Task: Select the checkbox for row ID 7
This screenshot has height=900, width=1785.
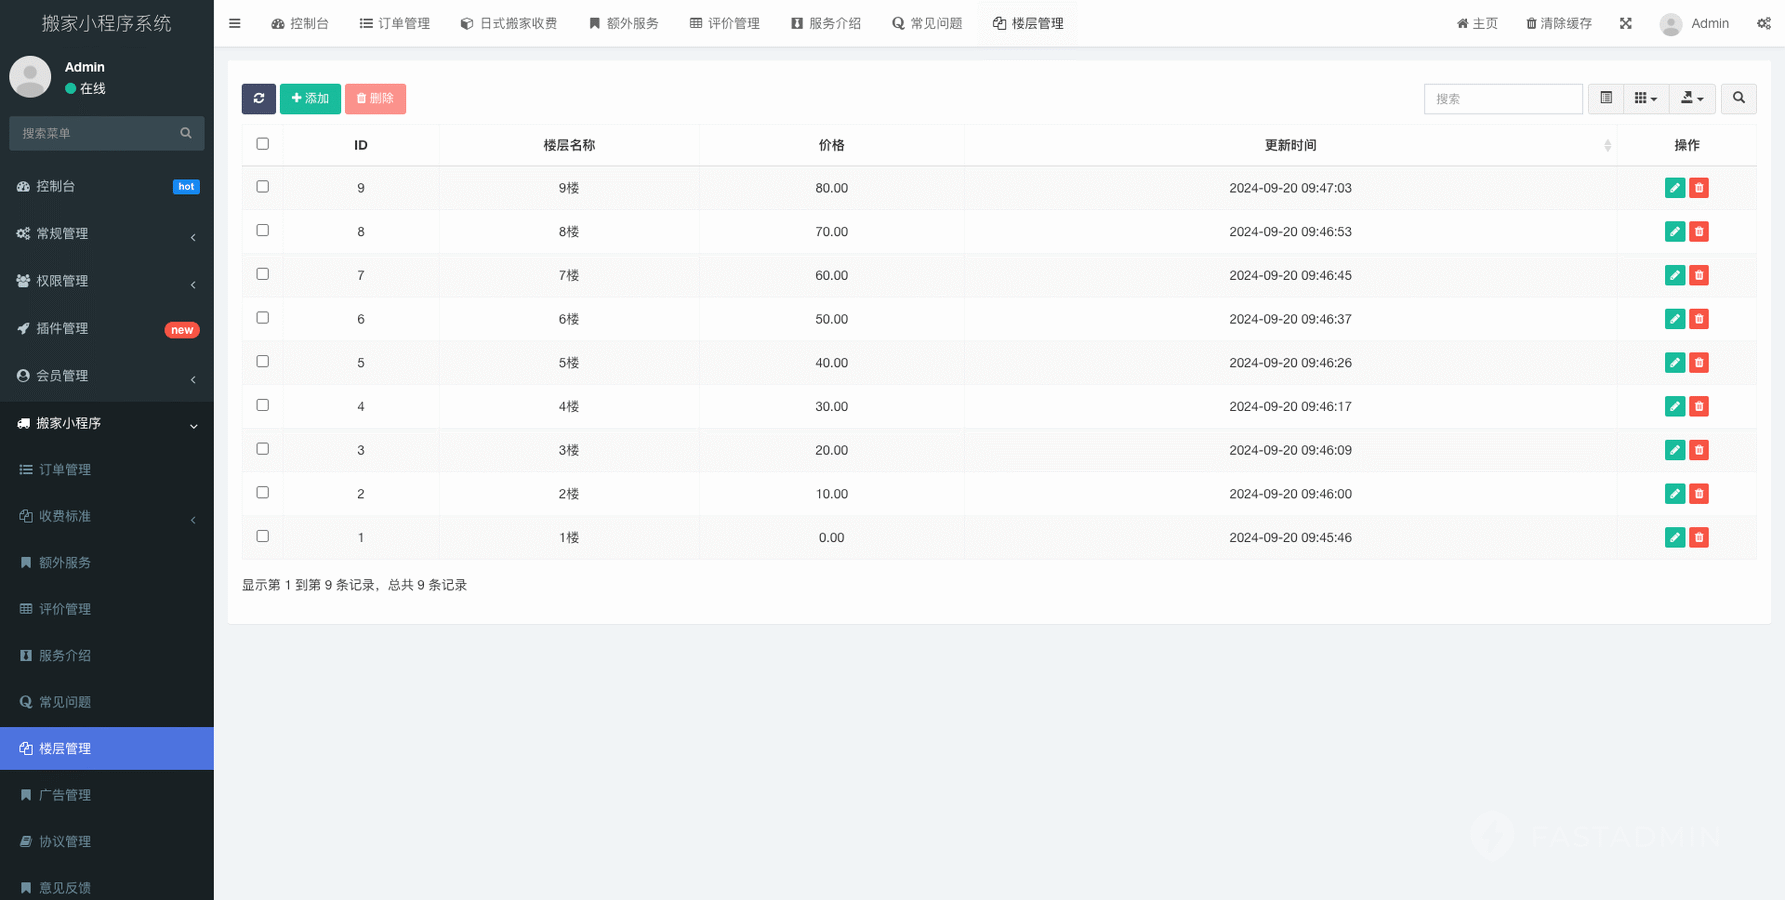Action: 263,274
